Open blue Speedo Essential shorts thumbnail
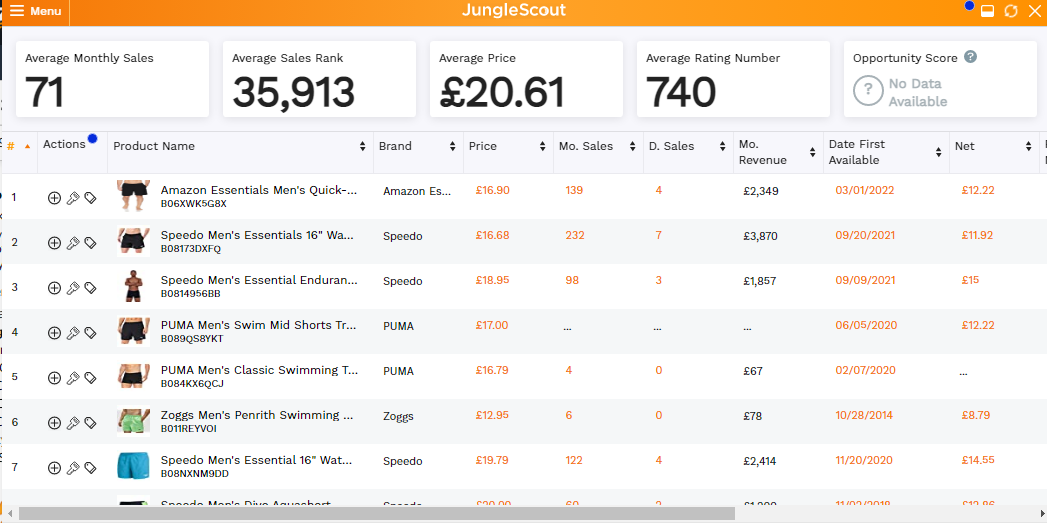This screenshot has height=523, width=1047. (134, 466)
